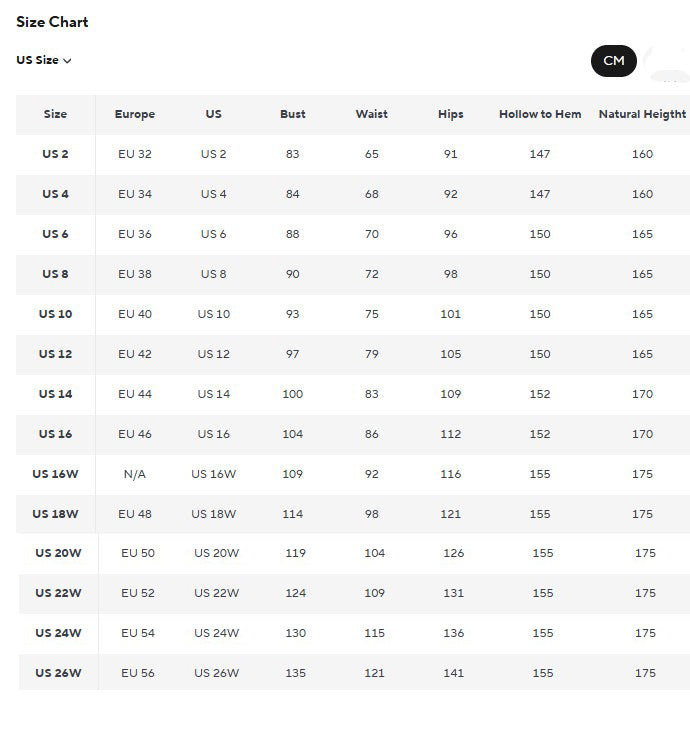Select the EU 32 cell

(x=135, y=154)
